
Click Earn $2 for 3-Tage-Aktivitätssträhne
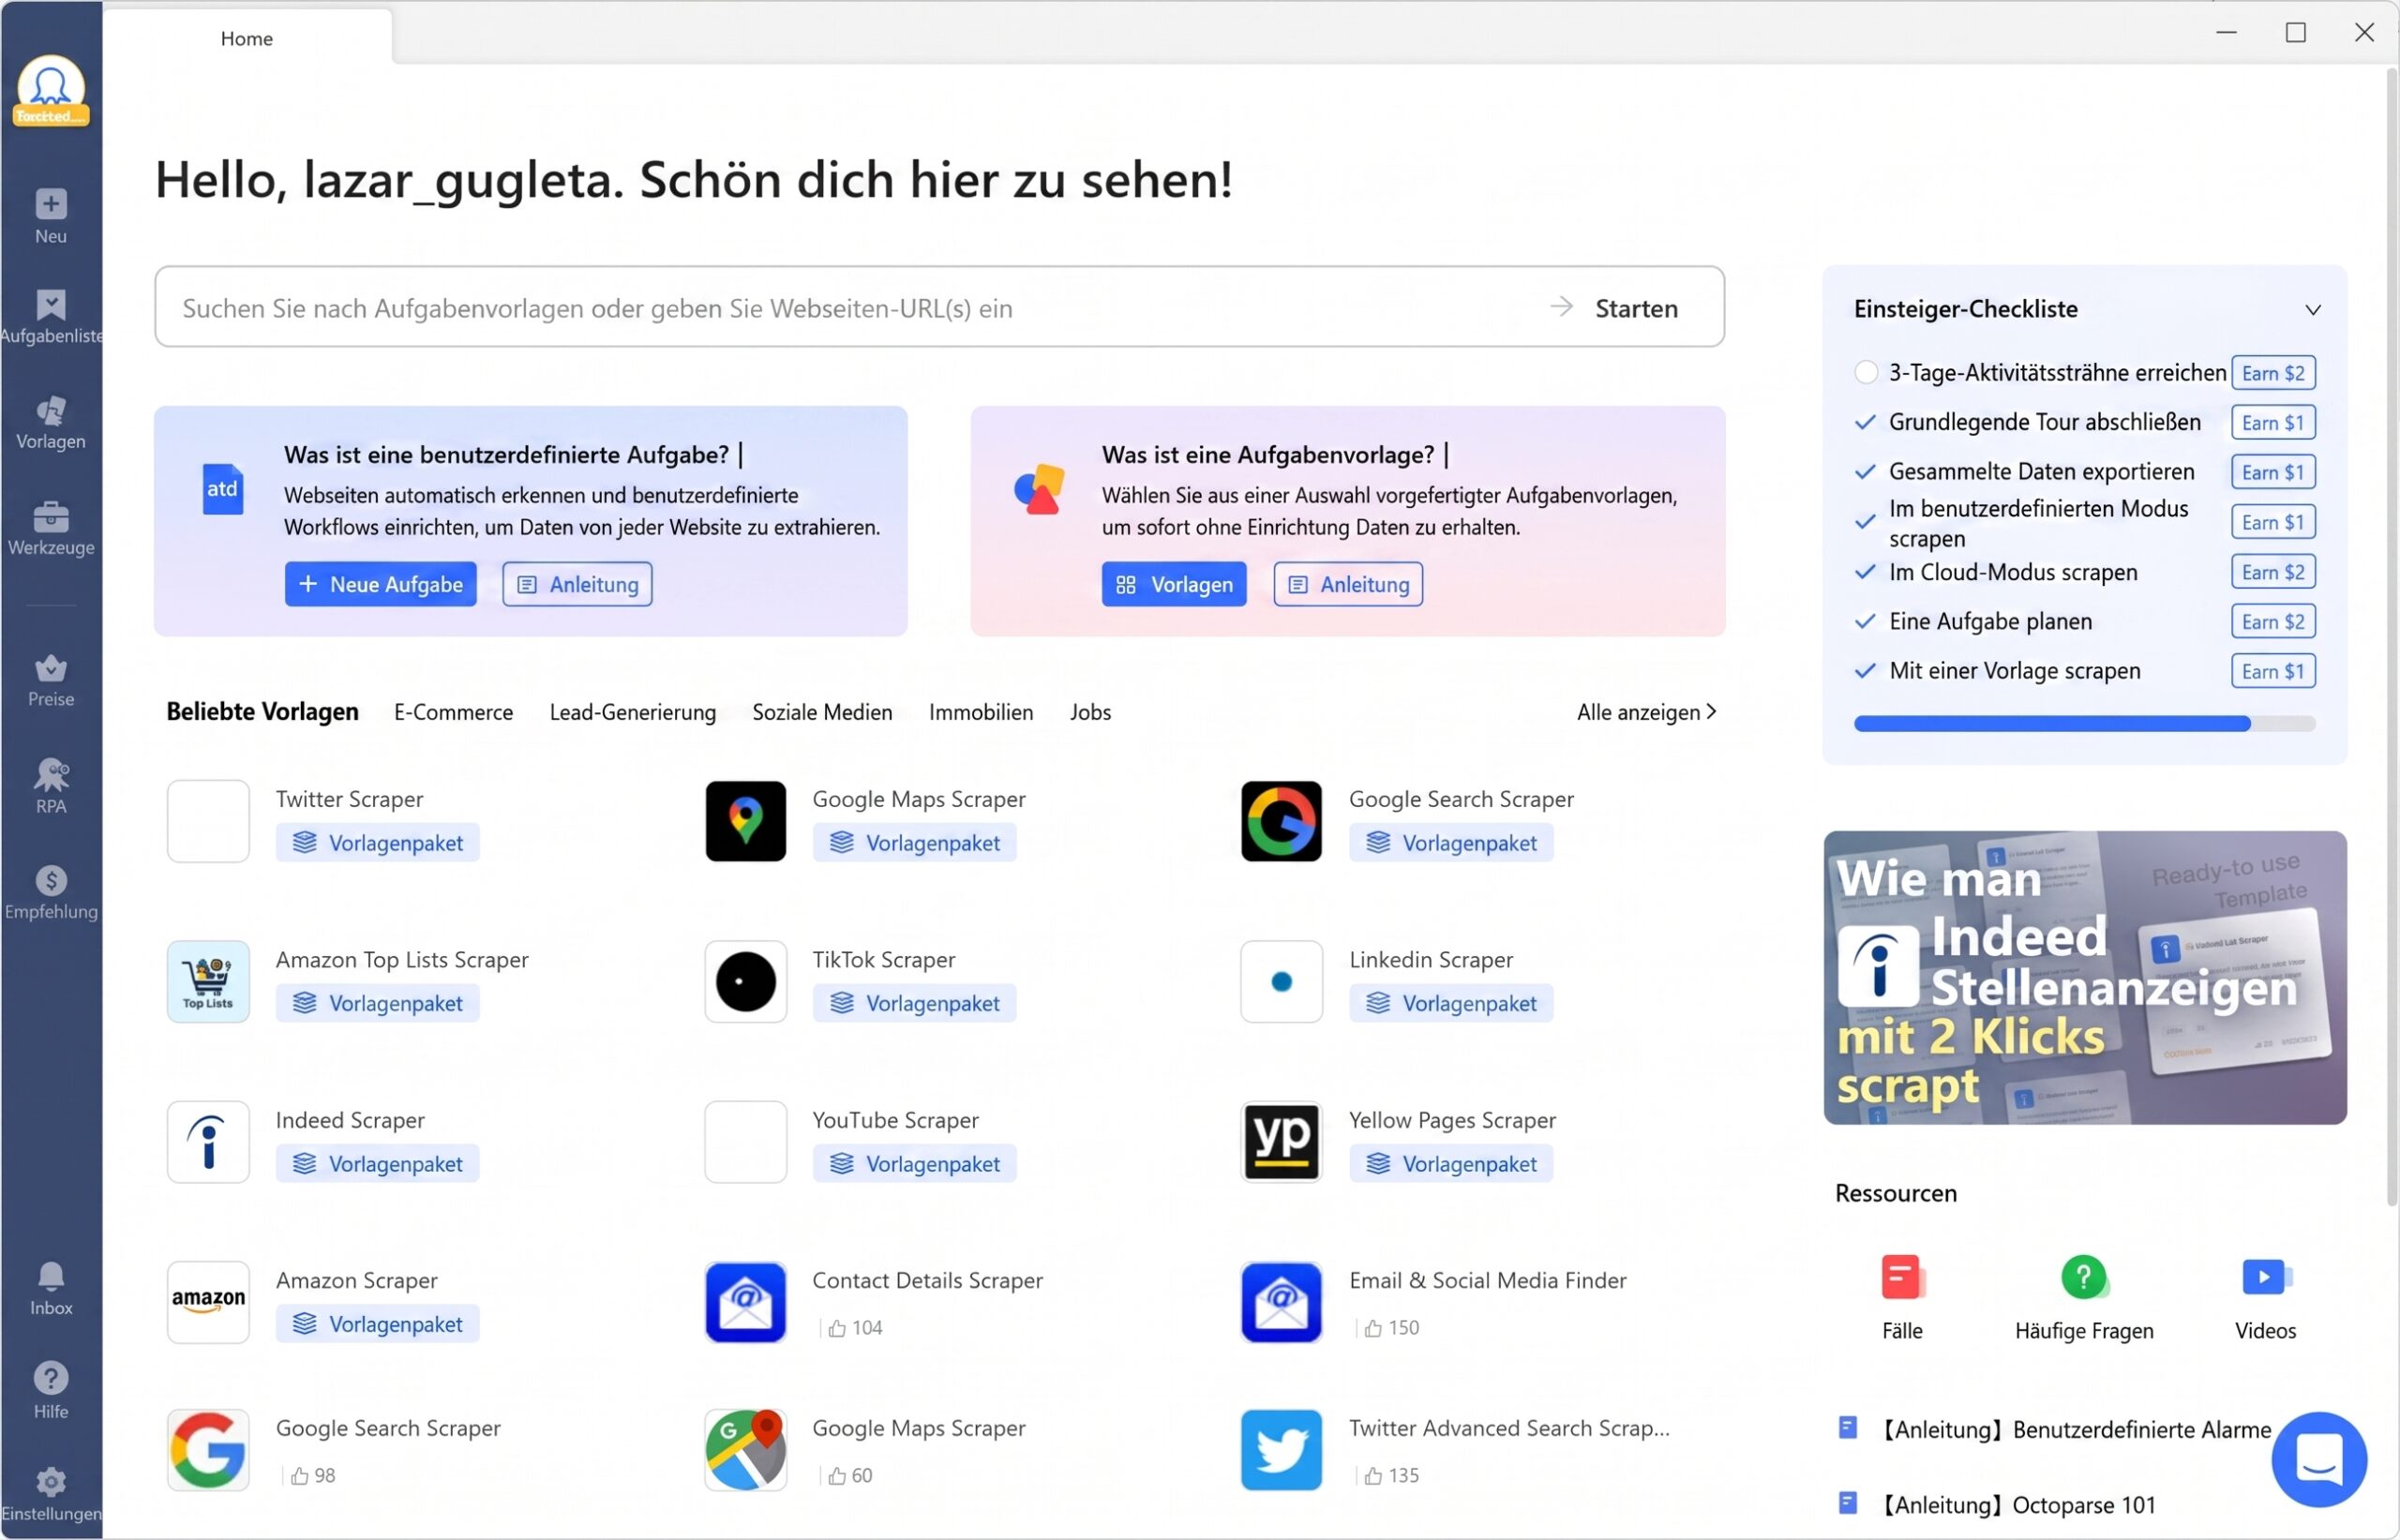click(2273, 373)
